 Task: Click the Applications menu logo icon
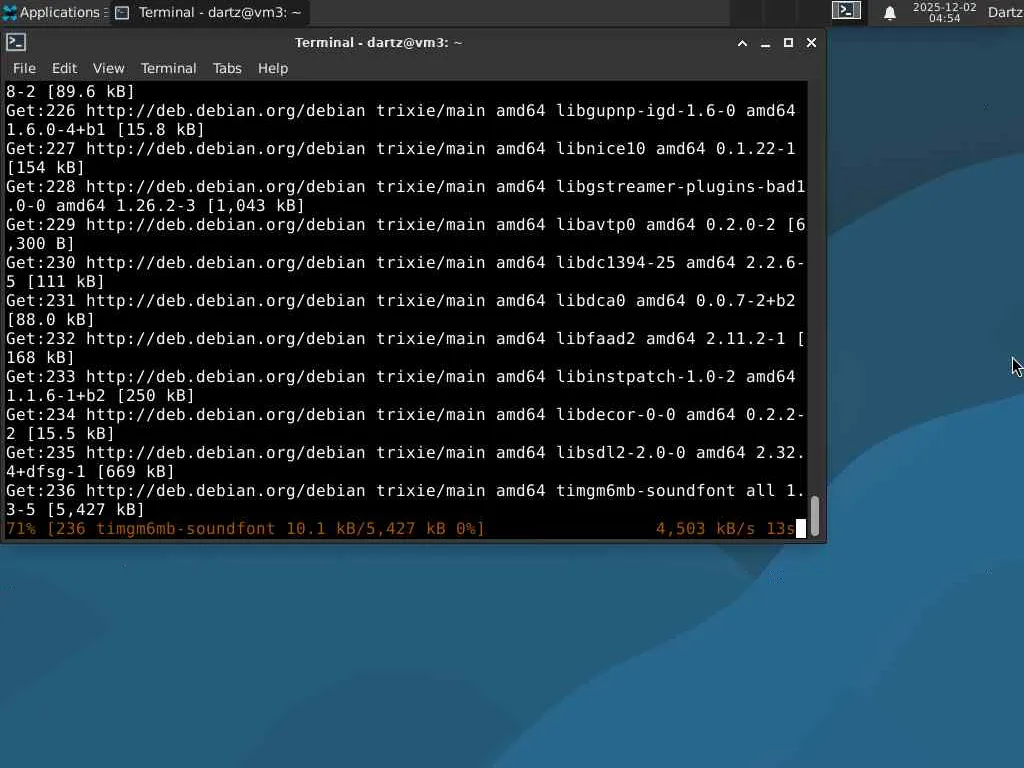click(10, 12)
